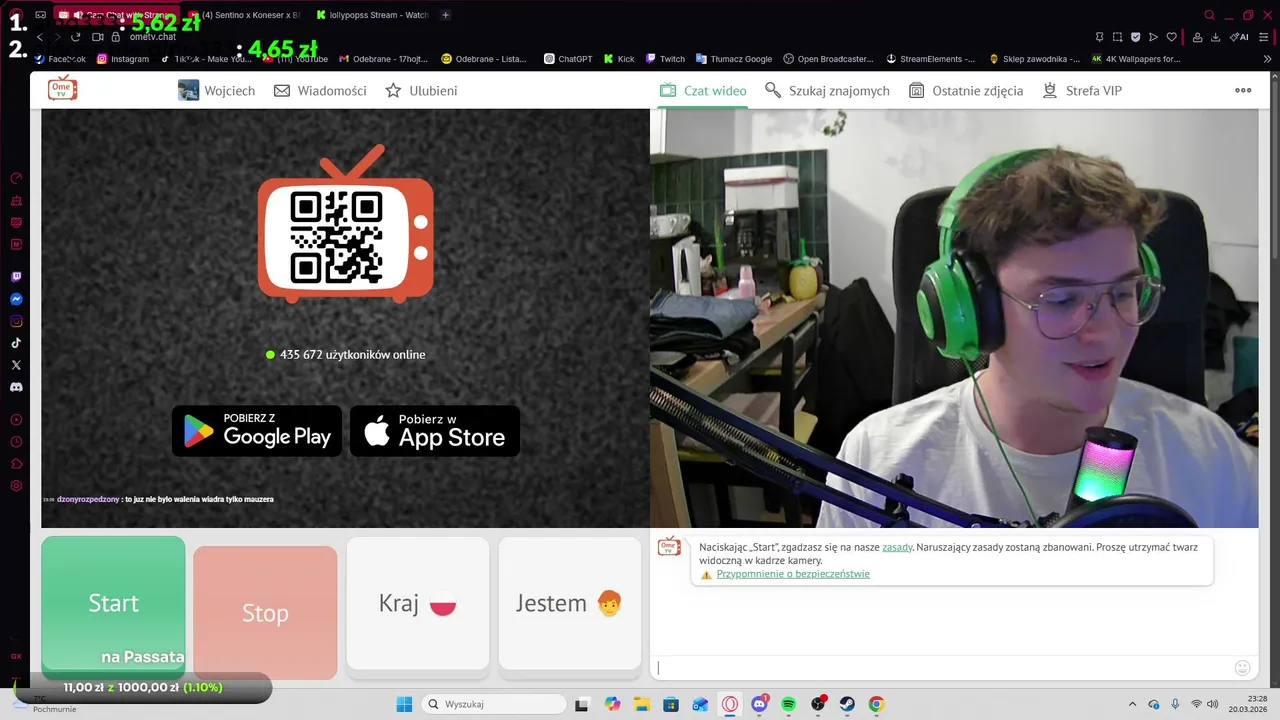Open Open Broadcaster bookmark
The height and width of the screenshot is (720, 1280).
coord(828,59)
